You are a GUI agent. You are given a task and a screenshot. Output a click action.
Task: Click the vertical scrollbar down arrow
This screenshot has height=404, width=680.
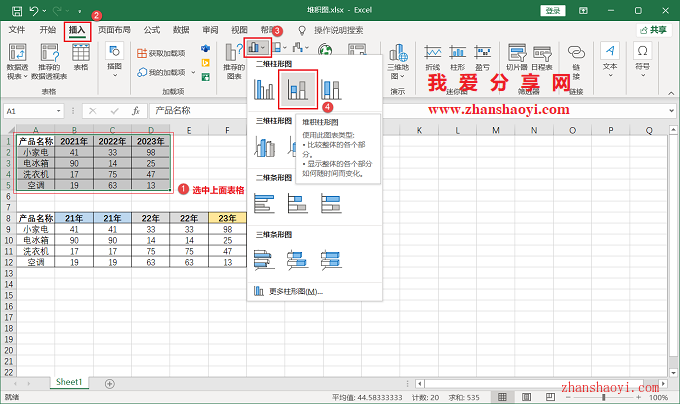(673, 373)
